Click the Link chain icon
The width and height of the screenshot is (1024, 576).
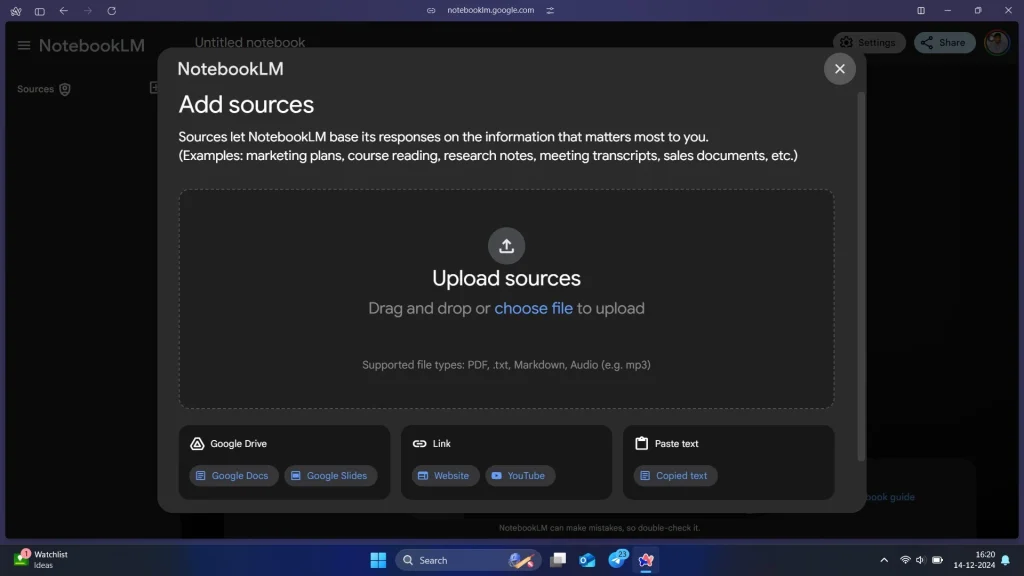(x=419, y=443)
